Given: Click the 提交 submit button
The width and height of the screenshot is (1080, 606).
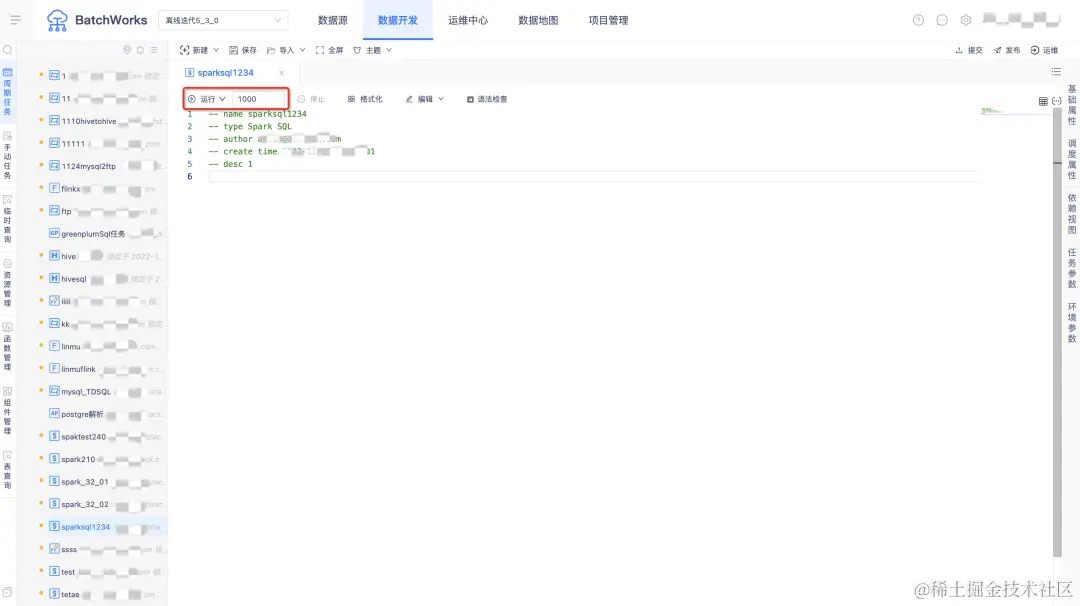Looking at the screenshot, I should tap(969, 50).
